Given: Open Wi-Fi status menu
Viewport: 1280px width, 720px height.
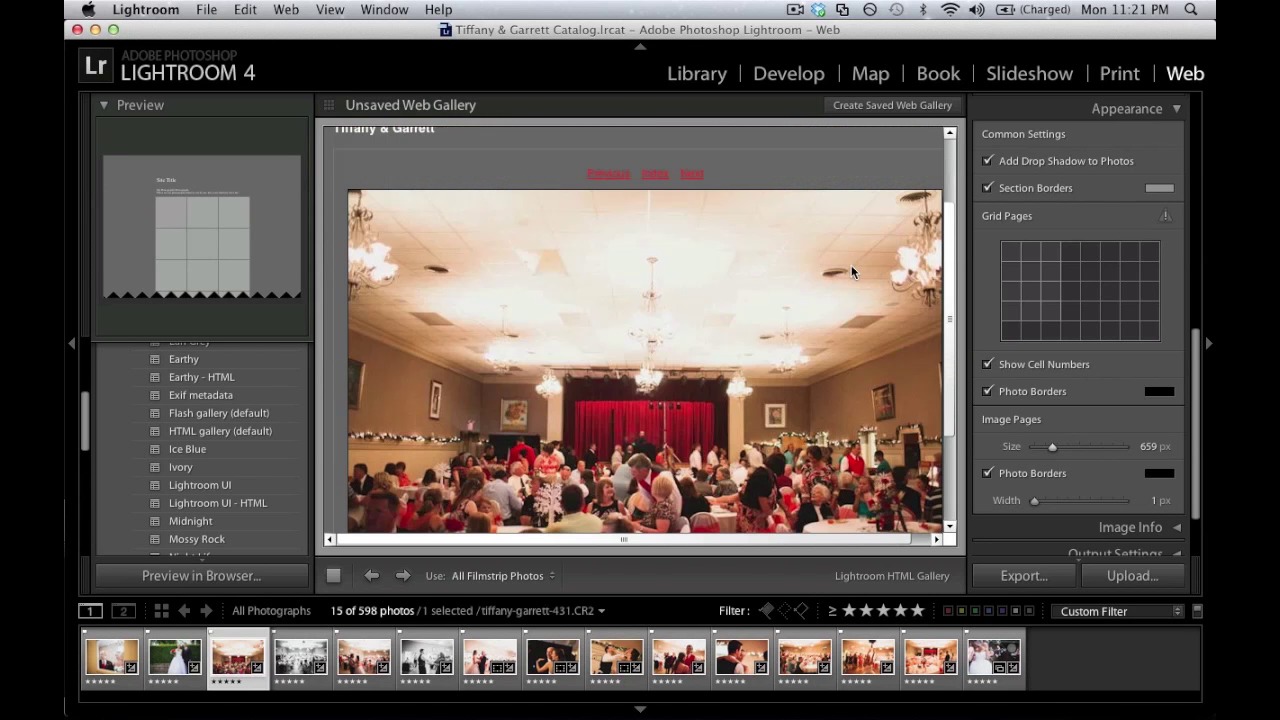Looking at the screenshot, I should click(950, 10).
